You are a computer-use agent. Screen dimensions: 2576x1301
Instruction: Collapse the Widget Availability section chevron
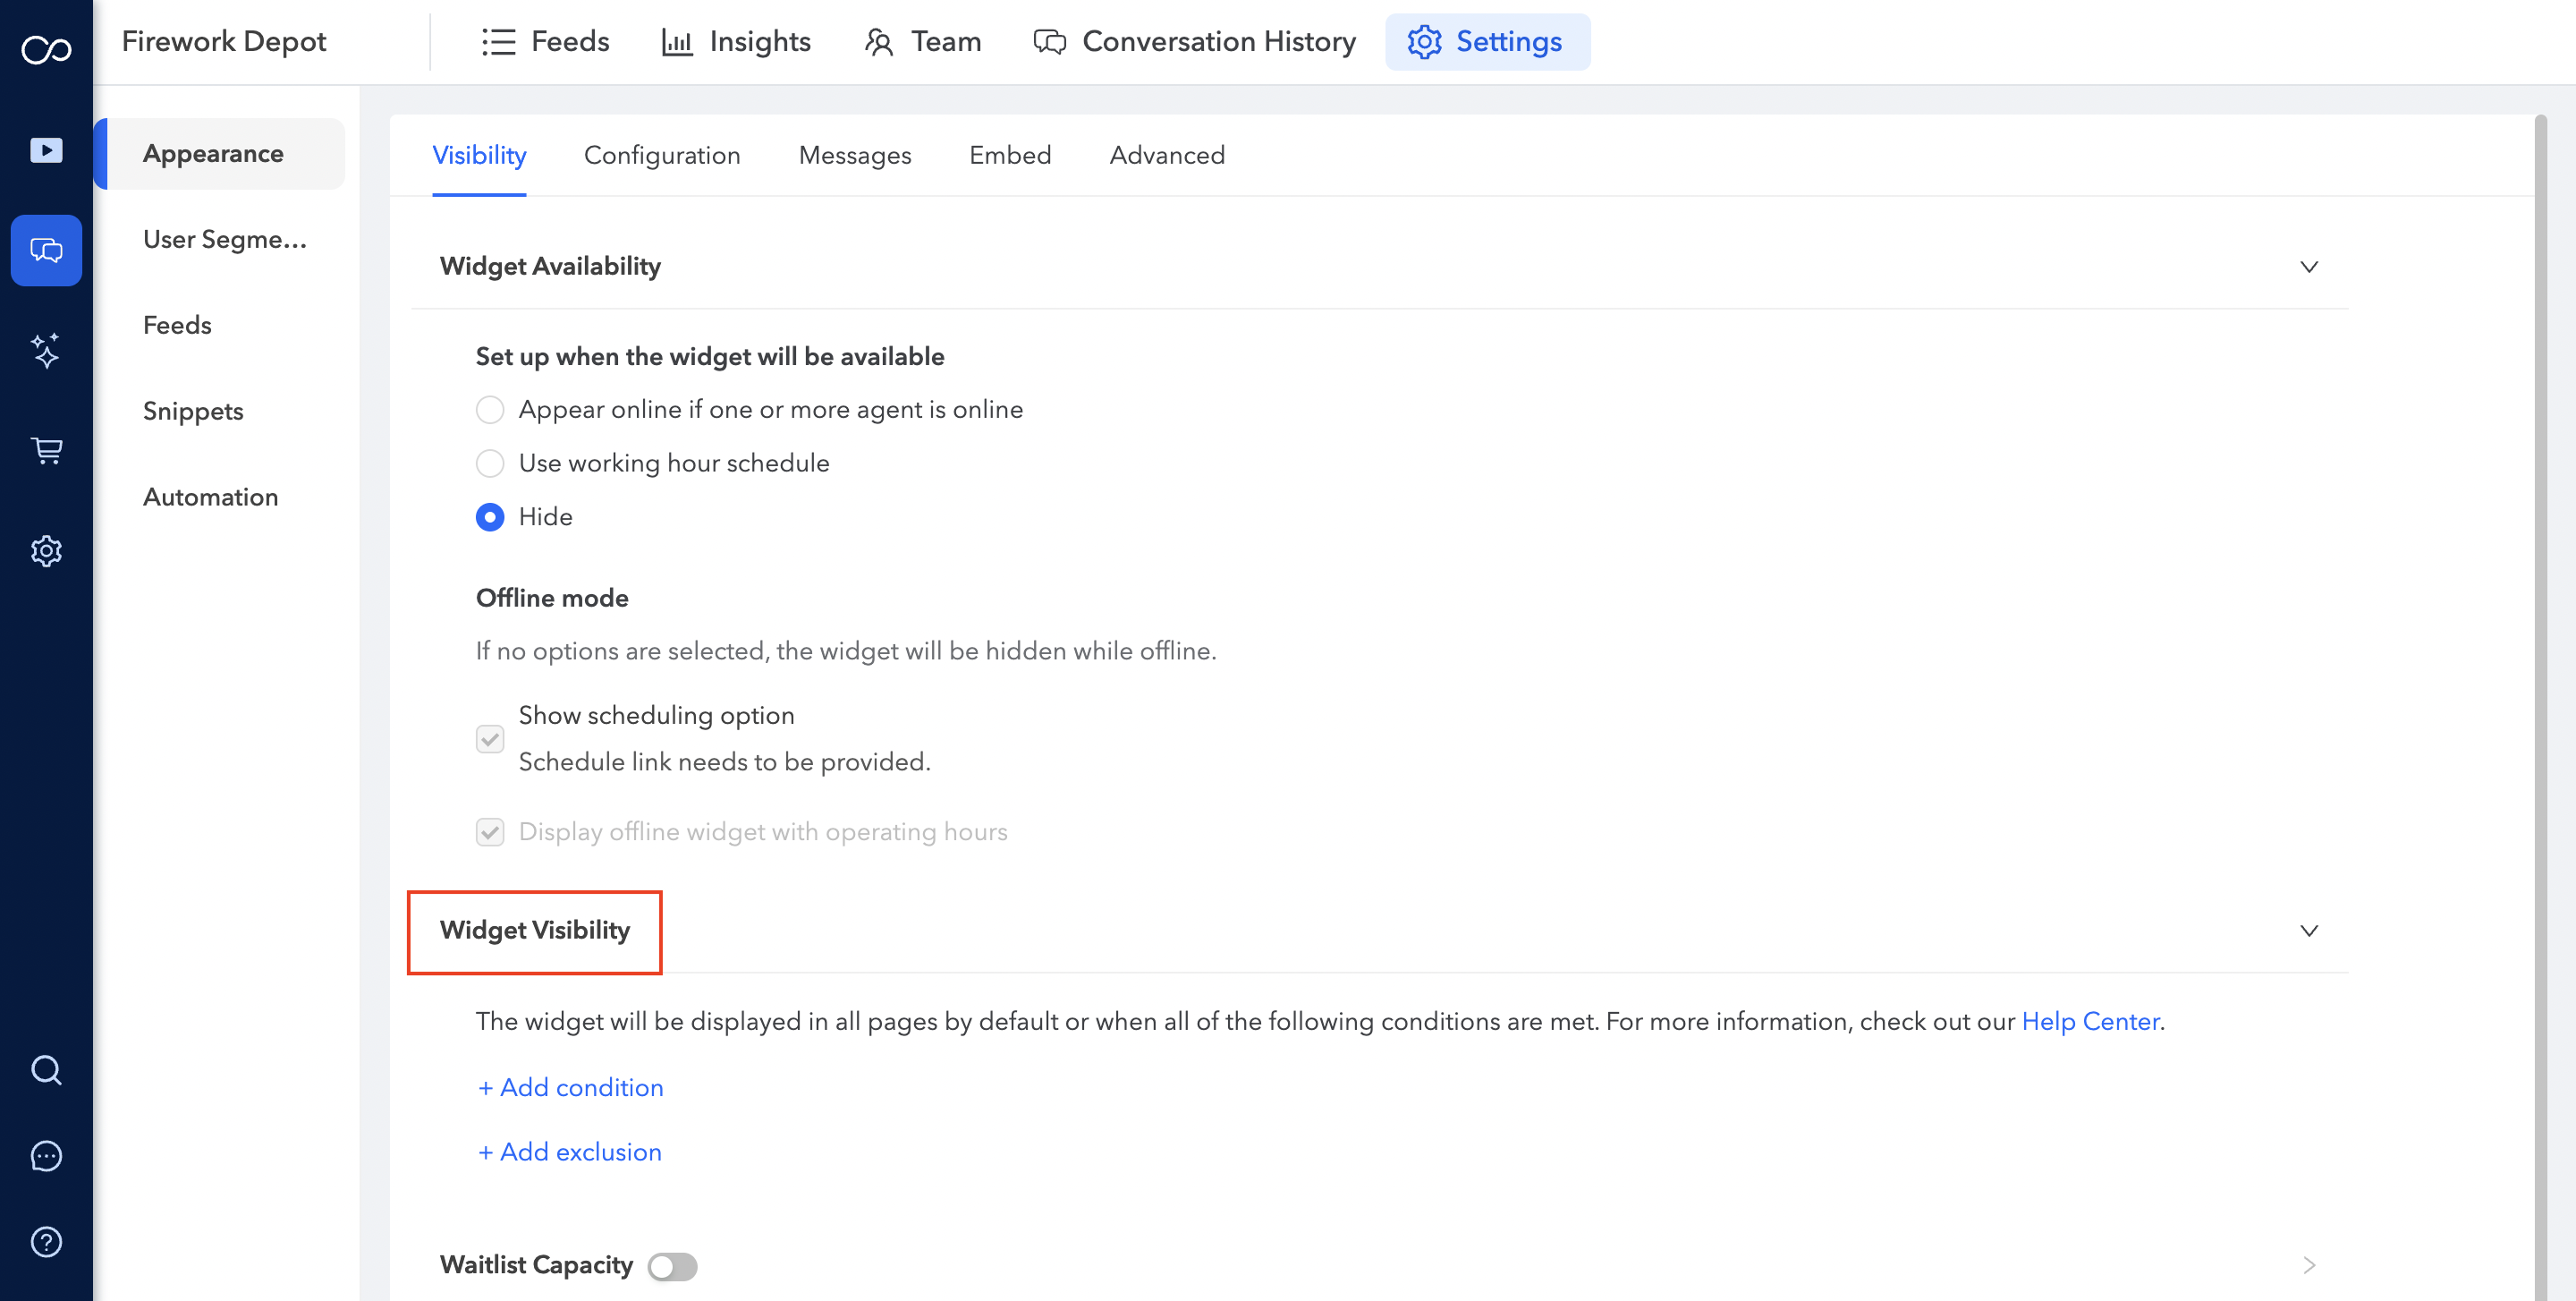tap(2309, 267)
